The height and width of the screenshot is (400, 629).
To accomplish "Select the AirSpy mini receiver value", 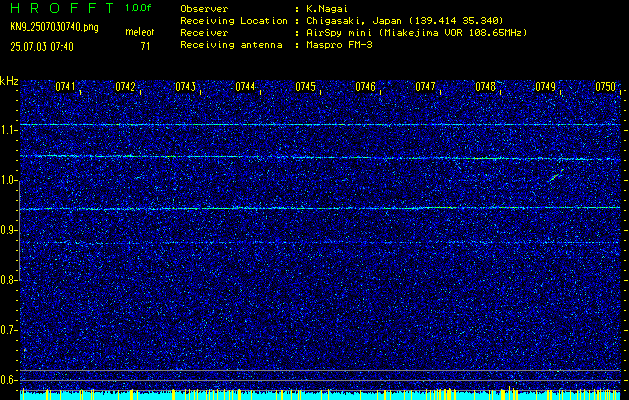I will point(416,33).
